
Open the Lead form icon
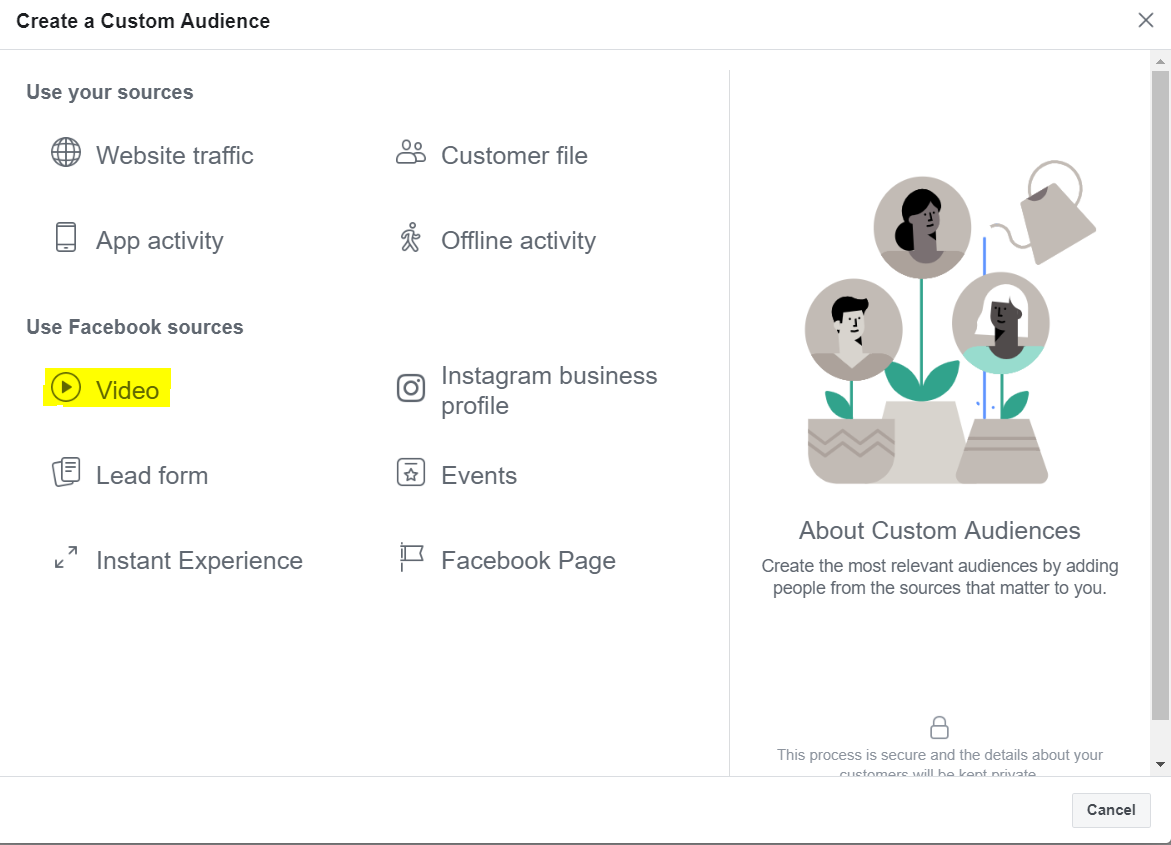point(66,473)
